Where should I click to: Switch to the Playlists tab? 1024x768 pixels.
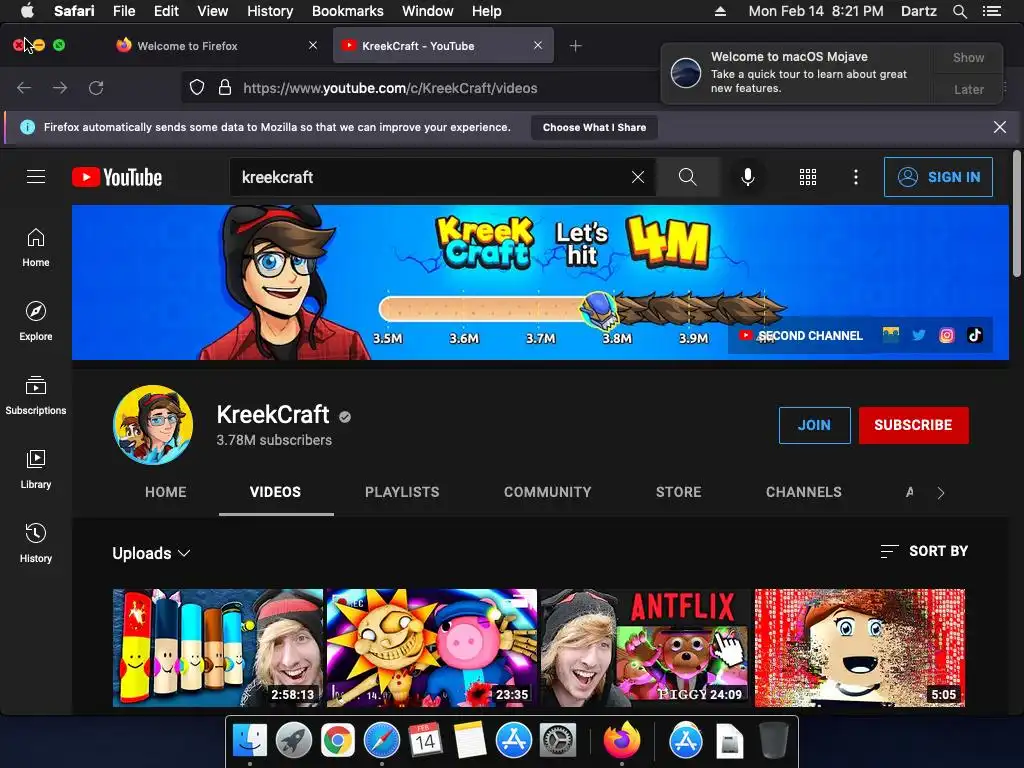(402, 492)
